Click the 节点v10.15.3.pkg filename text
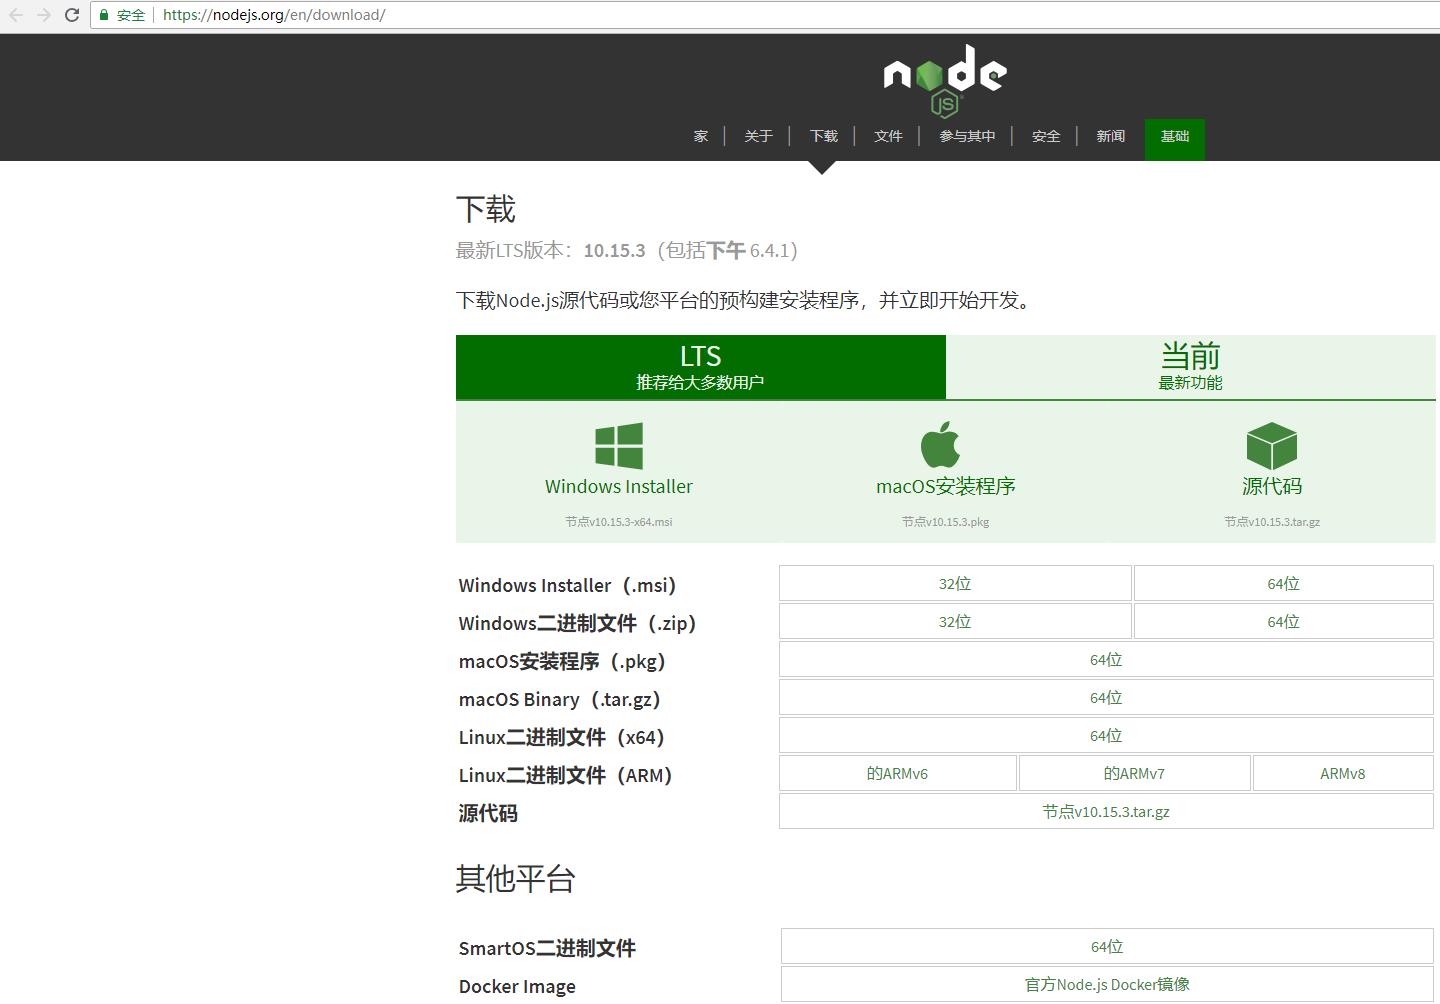1440x1004 pixels. pos(946,522)
